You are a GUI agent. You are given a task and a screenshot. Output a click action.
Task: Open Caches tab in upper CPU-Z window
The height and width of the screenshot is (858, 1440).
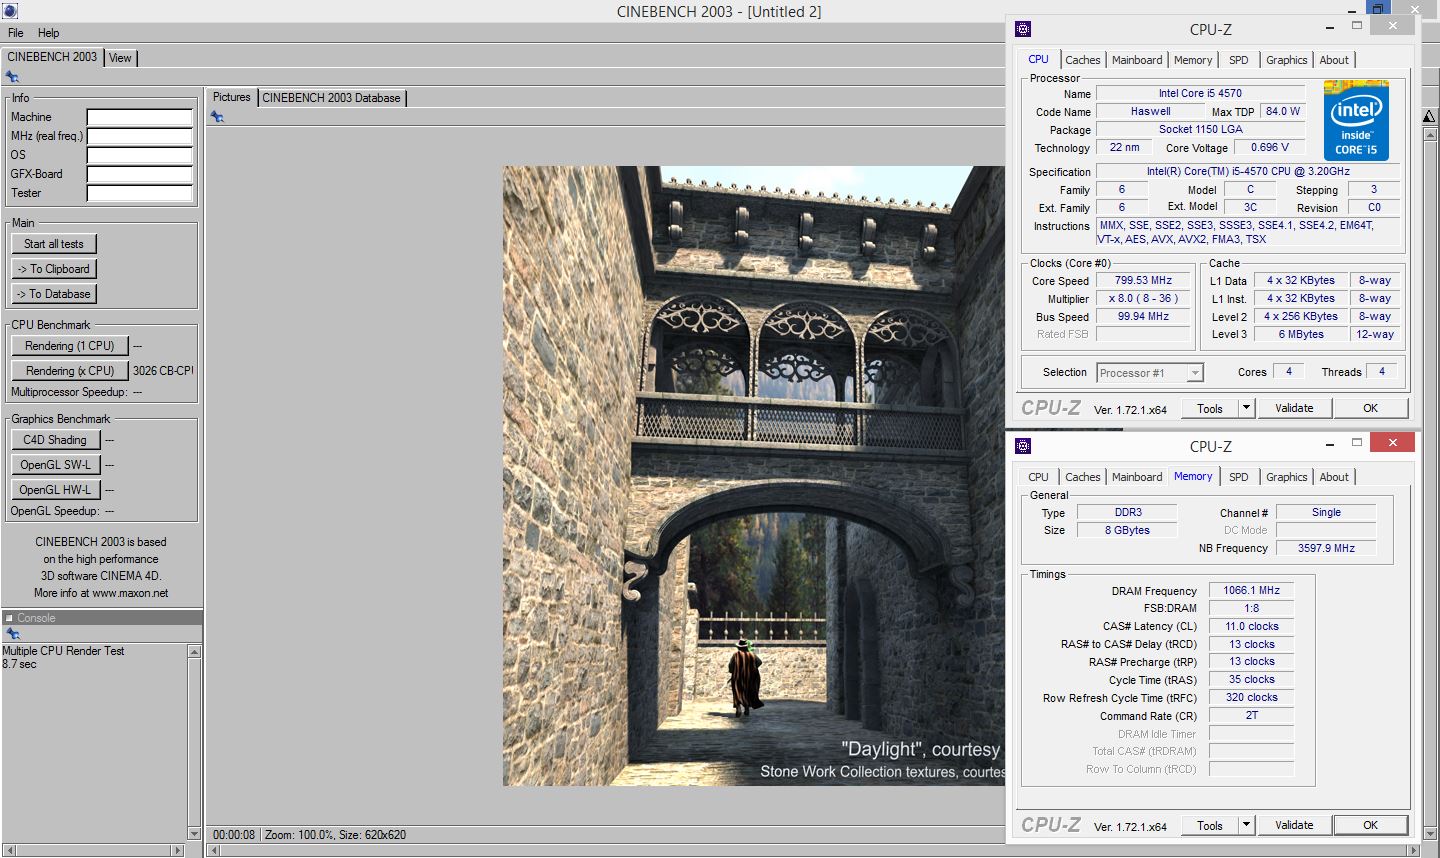(1082, 60)
